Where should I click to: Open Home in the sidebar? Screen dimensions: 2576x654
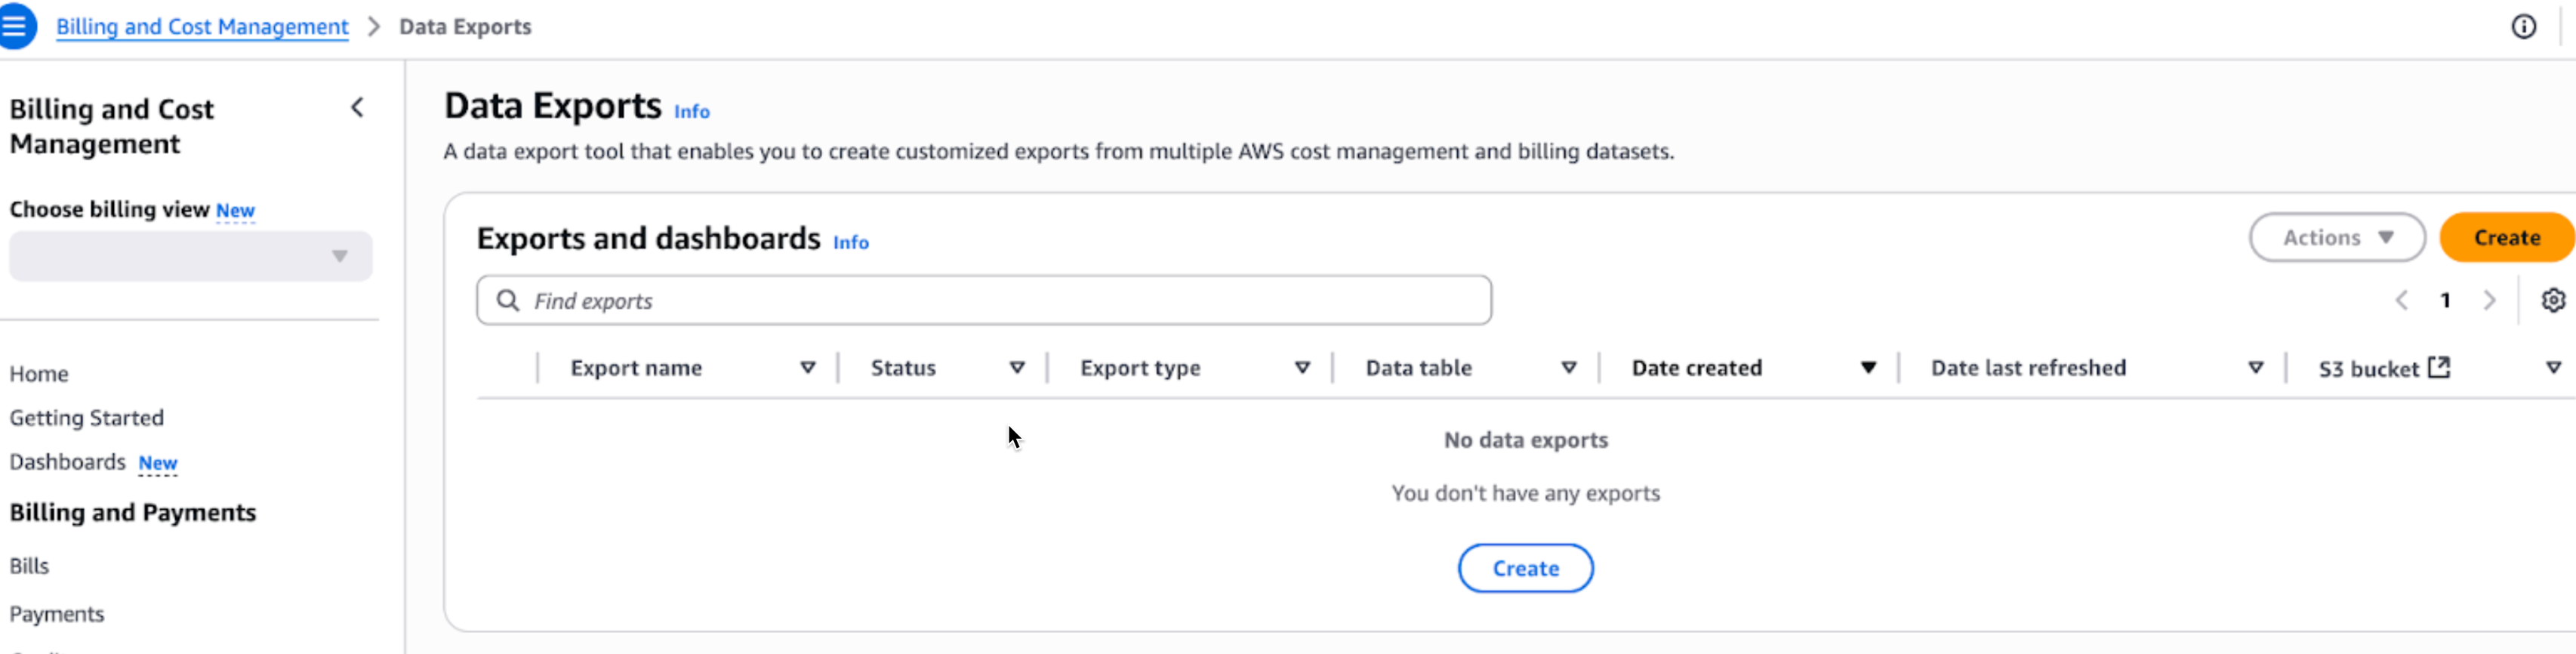[x=39, y=374]
